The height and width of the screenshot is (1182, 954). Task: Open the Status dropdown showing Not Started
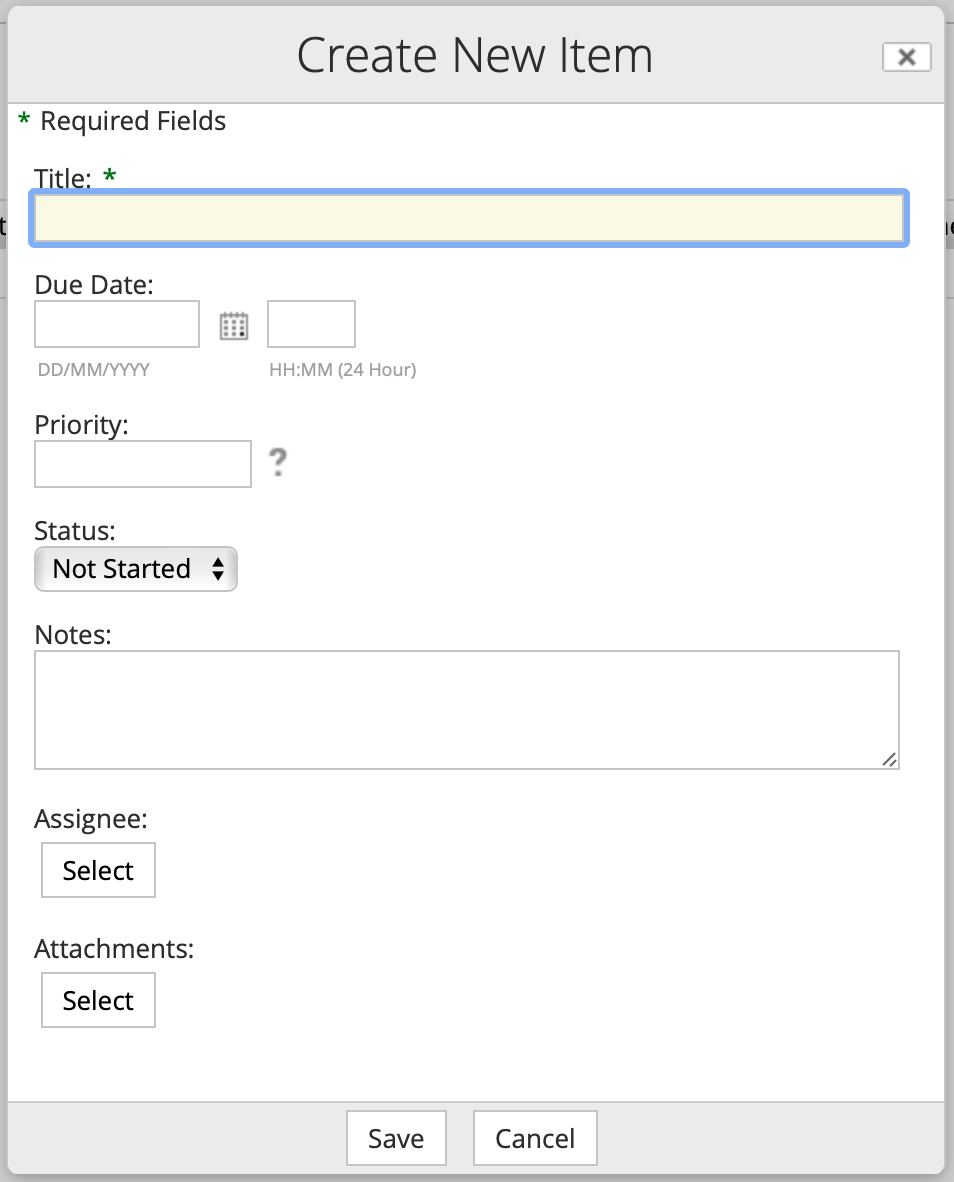136,568
